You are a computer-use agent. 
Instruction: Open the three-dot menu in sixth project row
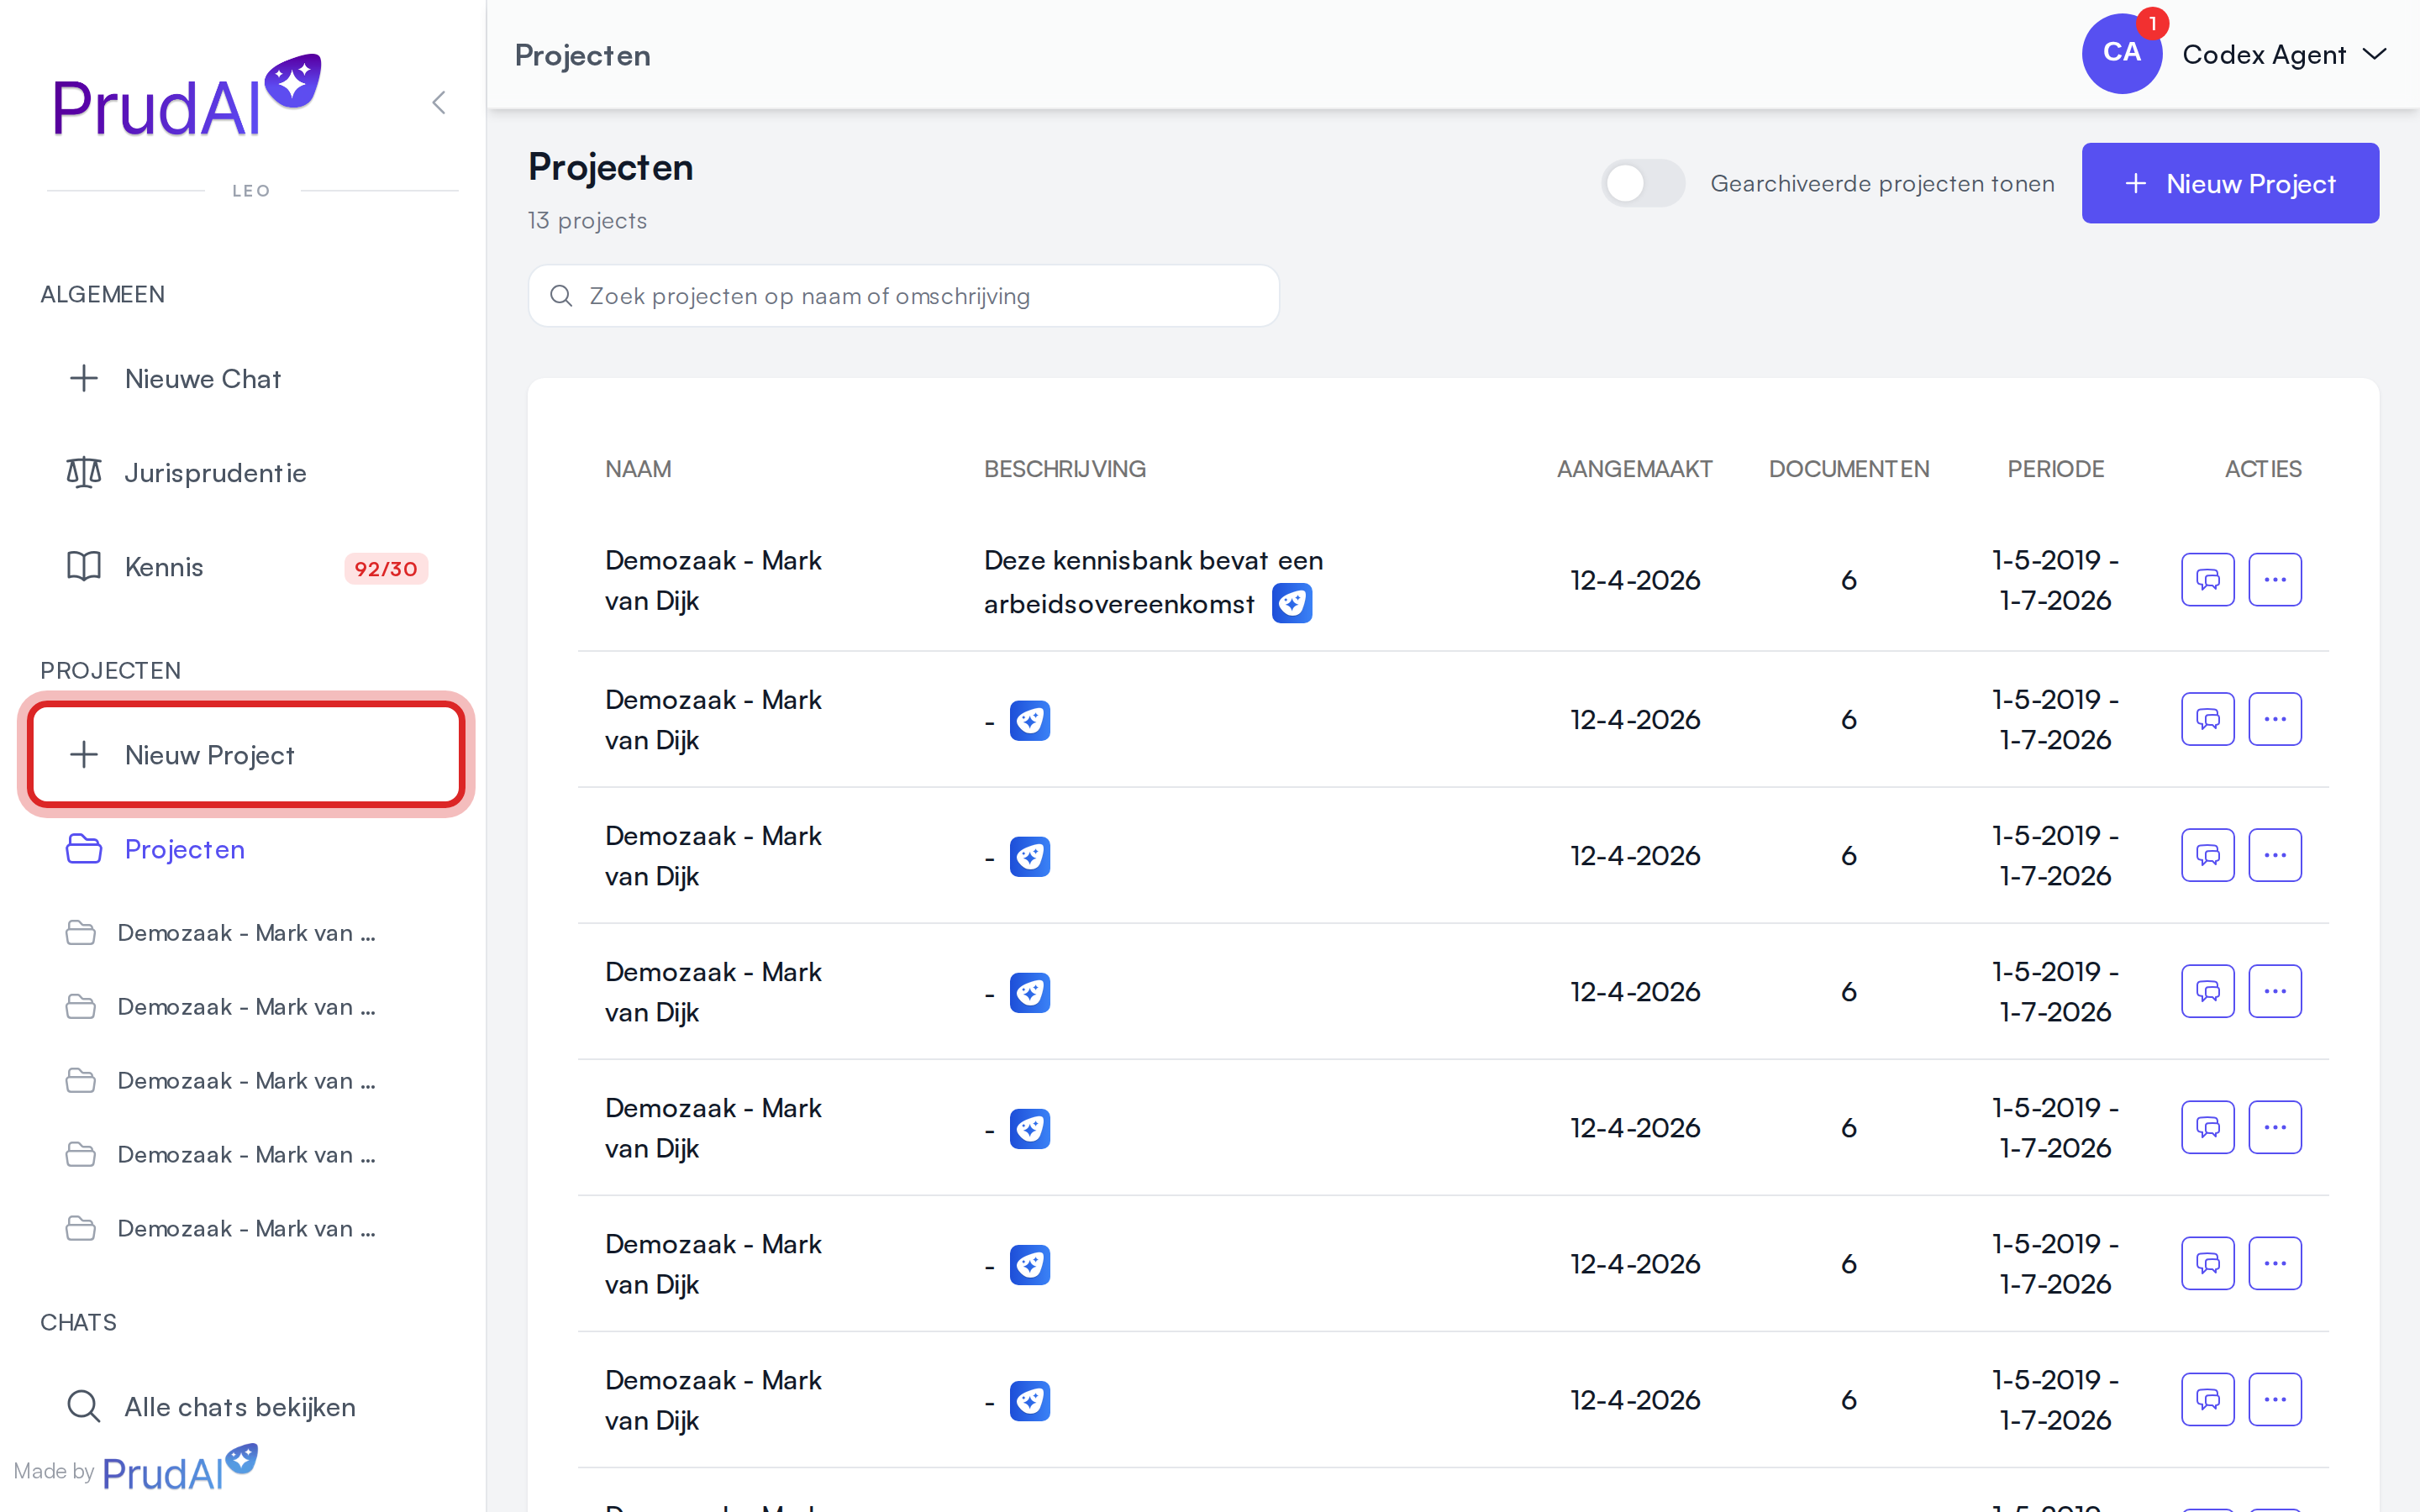pyautogui.click(x=2275, y=1263)
